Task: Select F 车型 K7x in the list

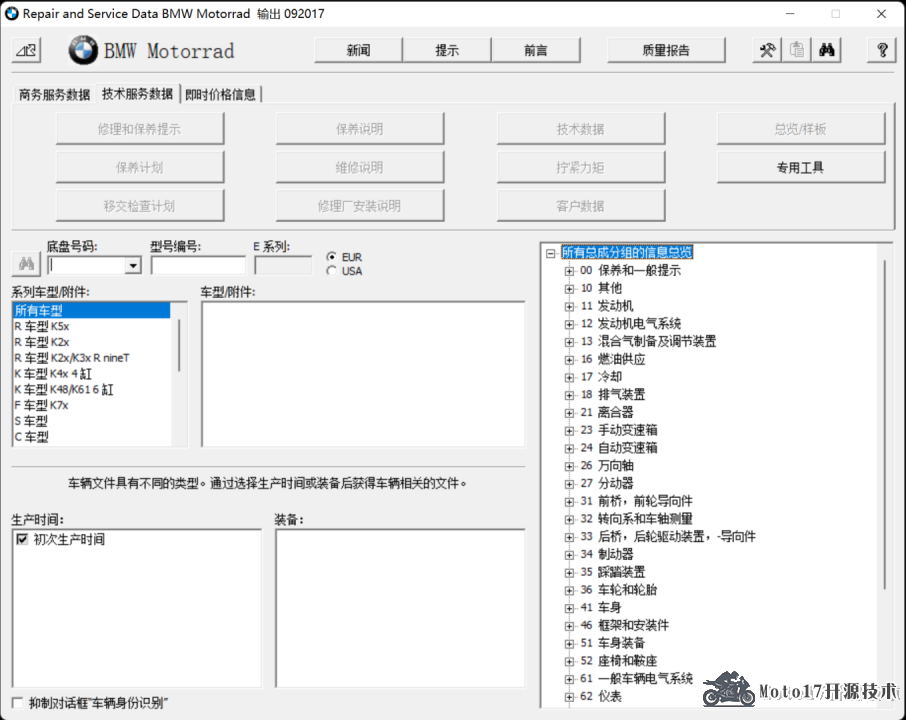Action: point(91,405)
